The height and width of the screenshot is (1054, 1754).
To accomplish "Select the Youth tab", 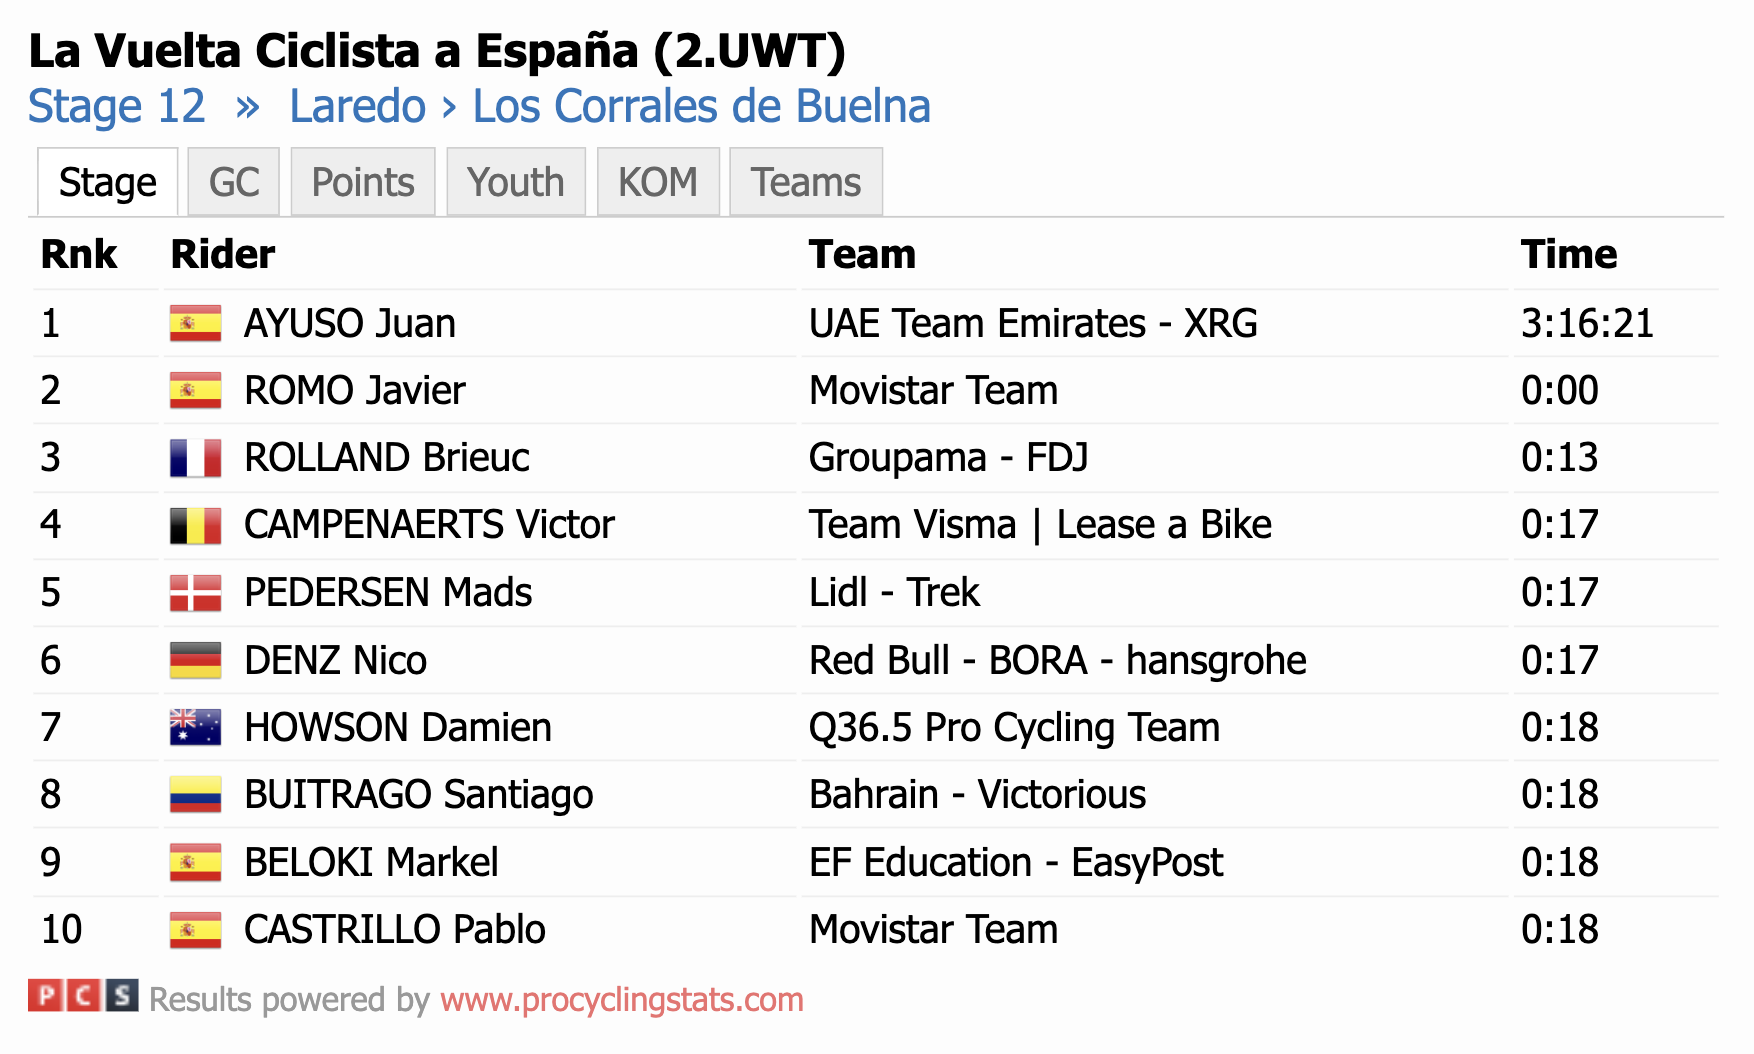I will 516,182.
